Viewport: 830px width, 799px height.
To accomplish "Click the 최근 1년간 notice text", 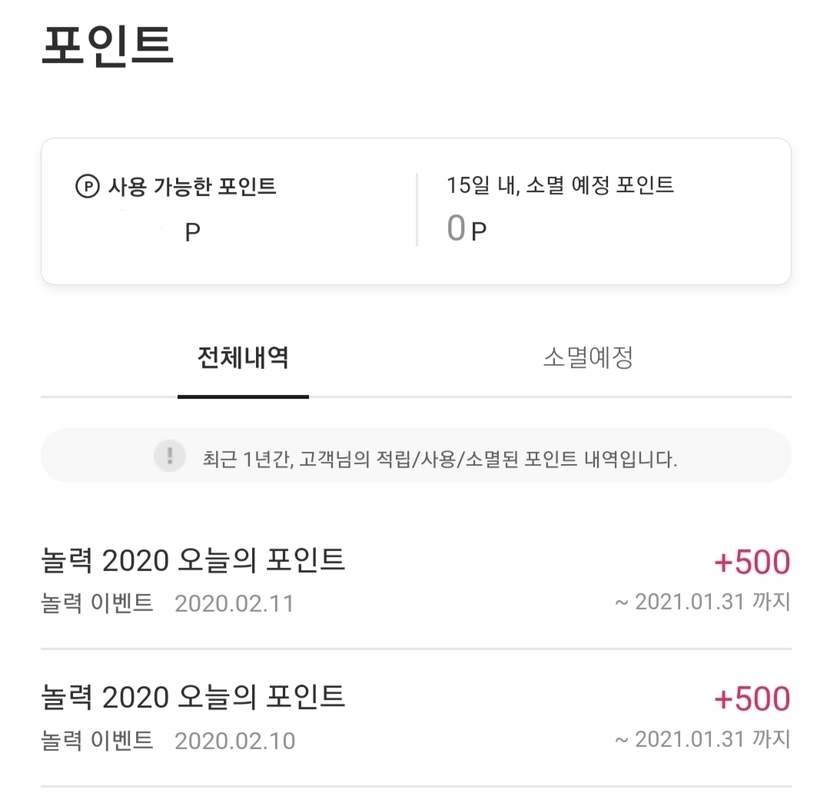I will [440, 458].
